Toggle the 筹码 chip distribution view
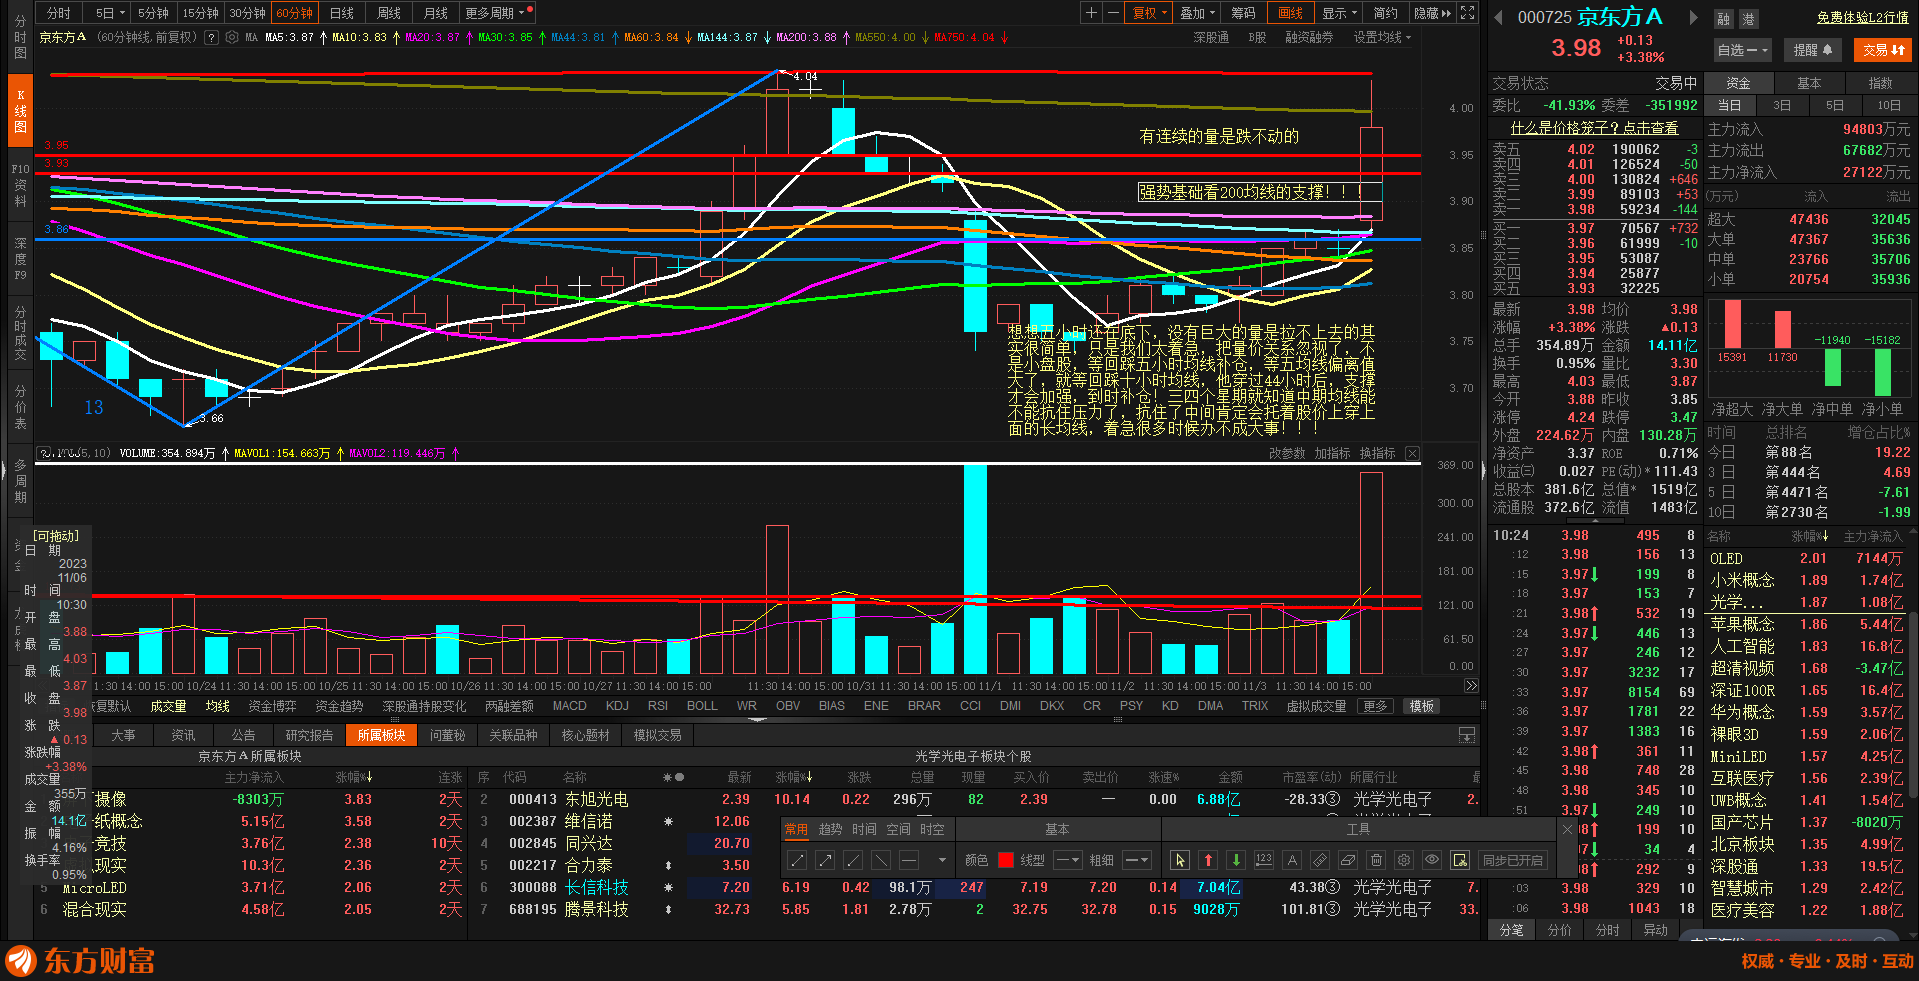Viewport: 1919px width, 981px height. pyautogui.click(x=1243, y=13)
